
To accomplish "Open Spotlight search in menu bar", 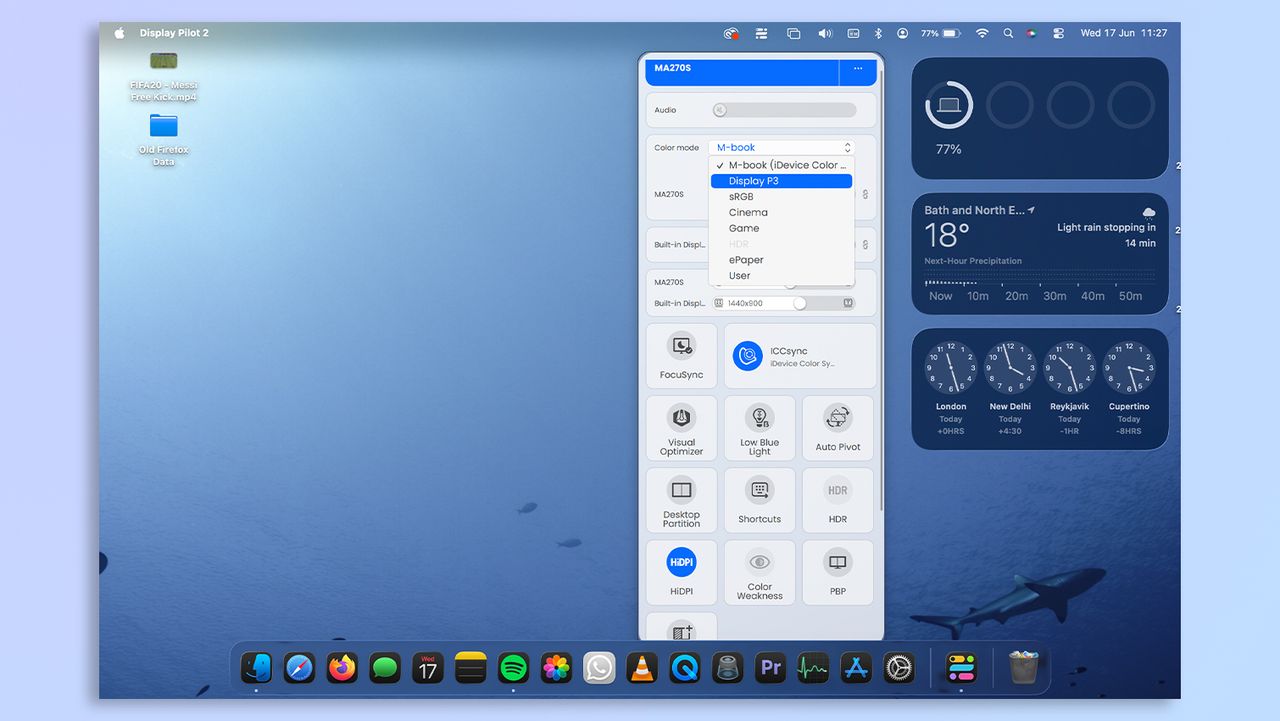I will 1008,33.
